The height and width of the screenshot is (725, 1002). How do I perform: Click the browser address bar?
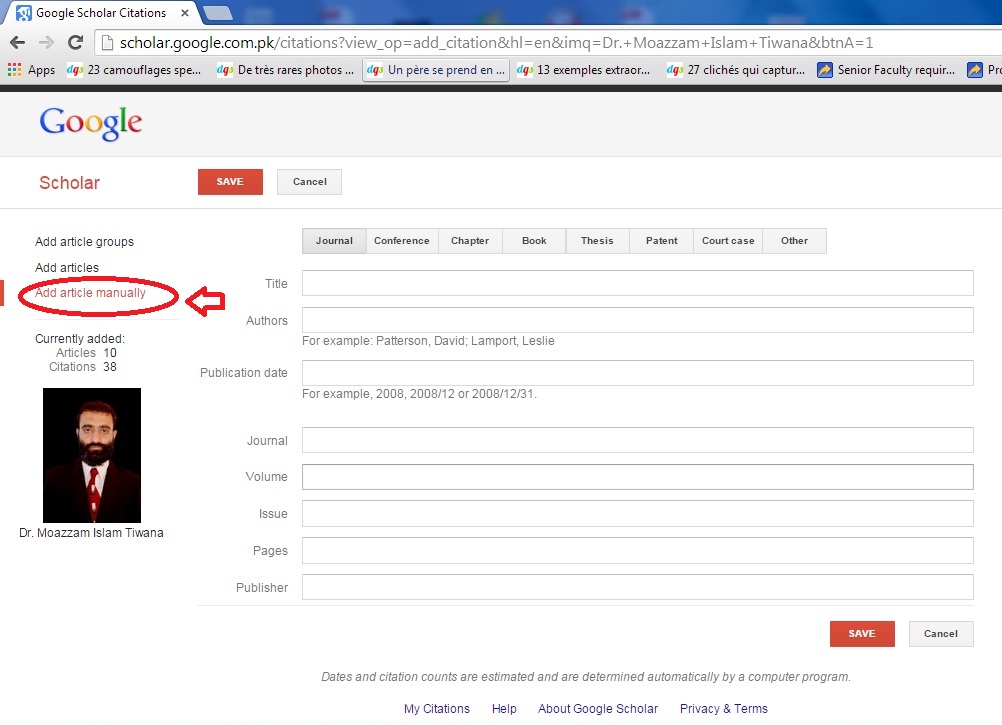tap(400, 44)
